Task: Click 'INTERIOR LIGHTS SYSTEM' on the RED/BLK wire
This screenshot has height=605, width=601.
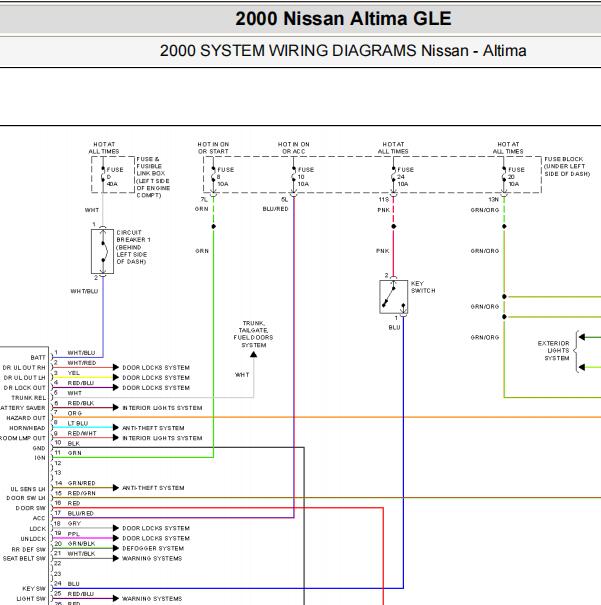Action: 162,408
